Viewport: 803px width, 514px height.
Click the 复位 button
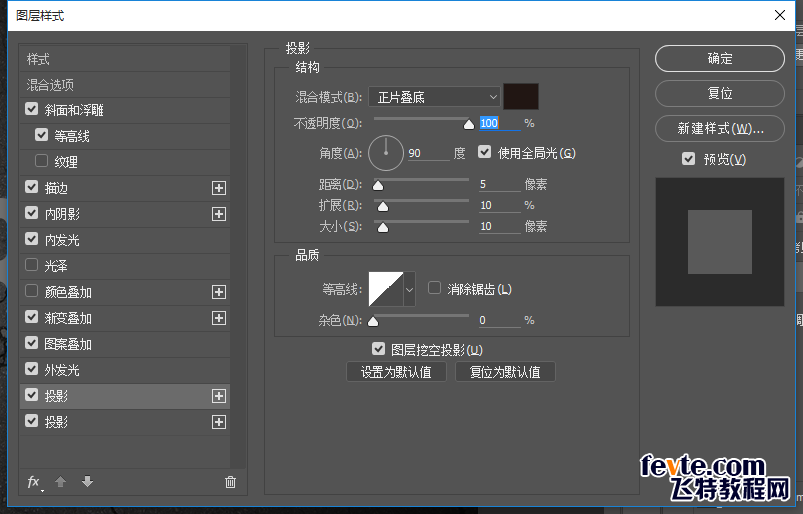tap(720, 93)
